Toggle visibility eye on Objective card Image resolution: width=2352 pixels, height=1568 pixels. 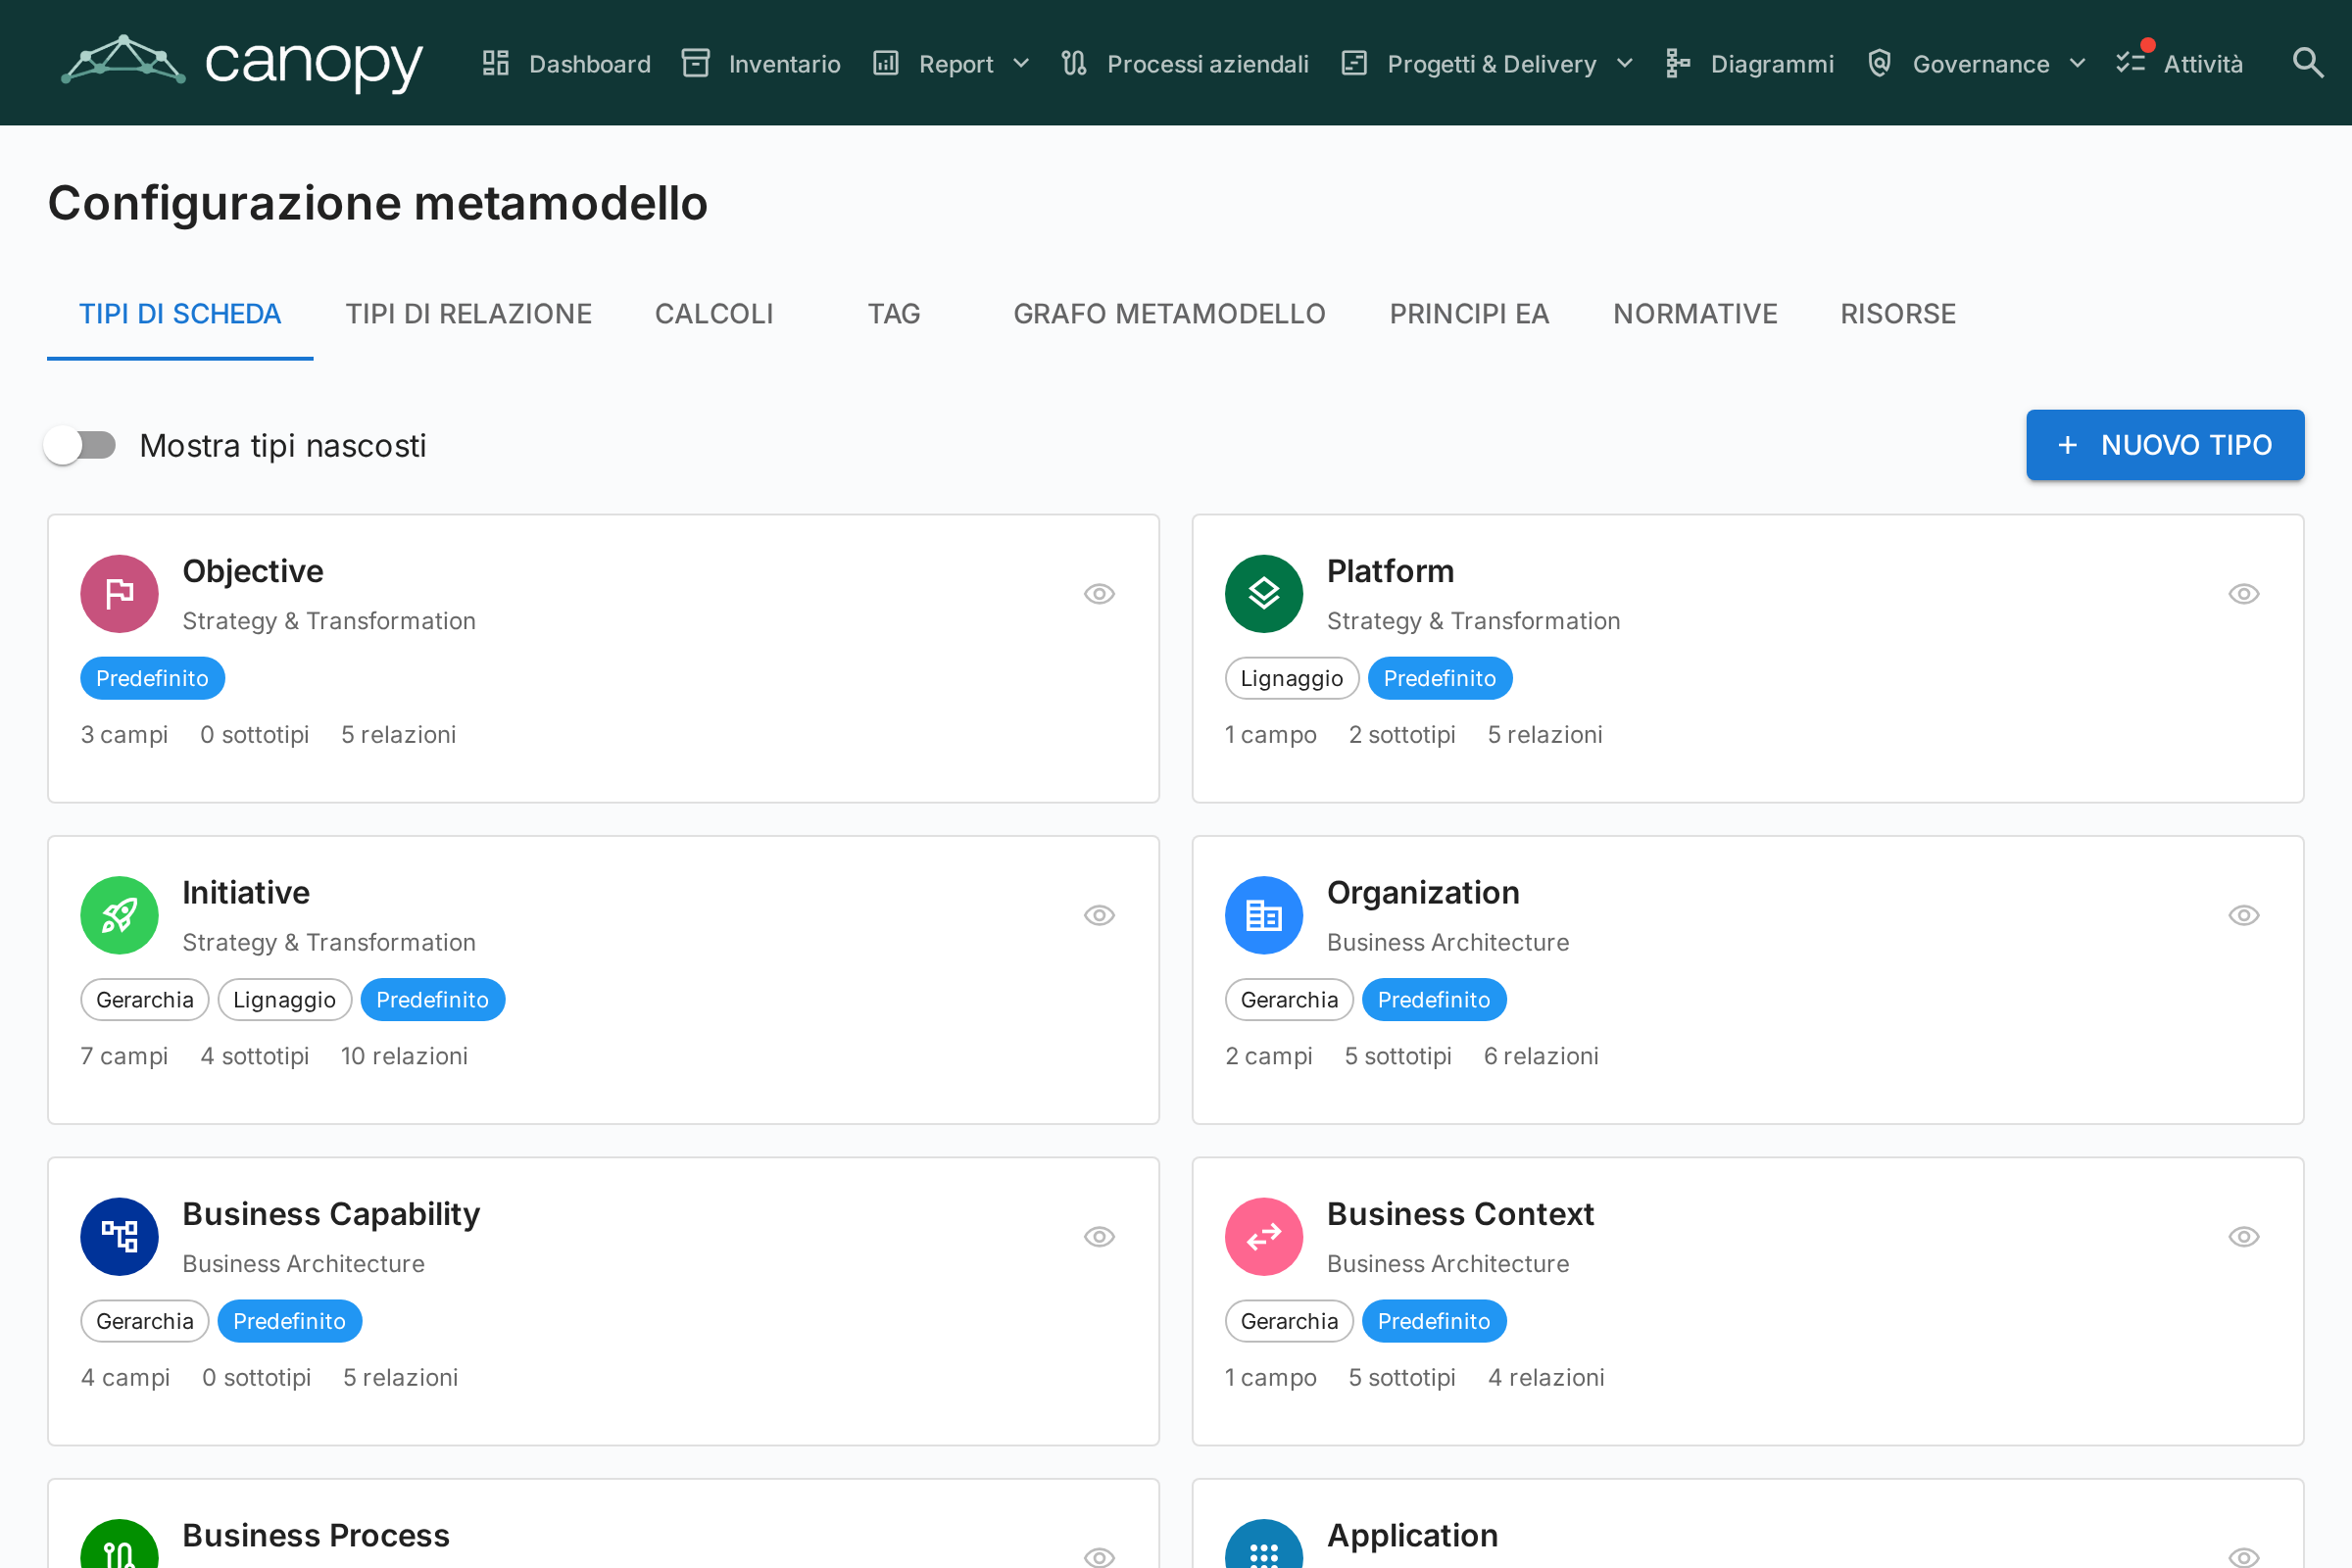point(1099,594)
